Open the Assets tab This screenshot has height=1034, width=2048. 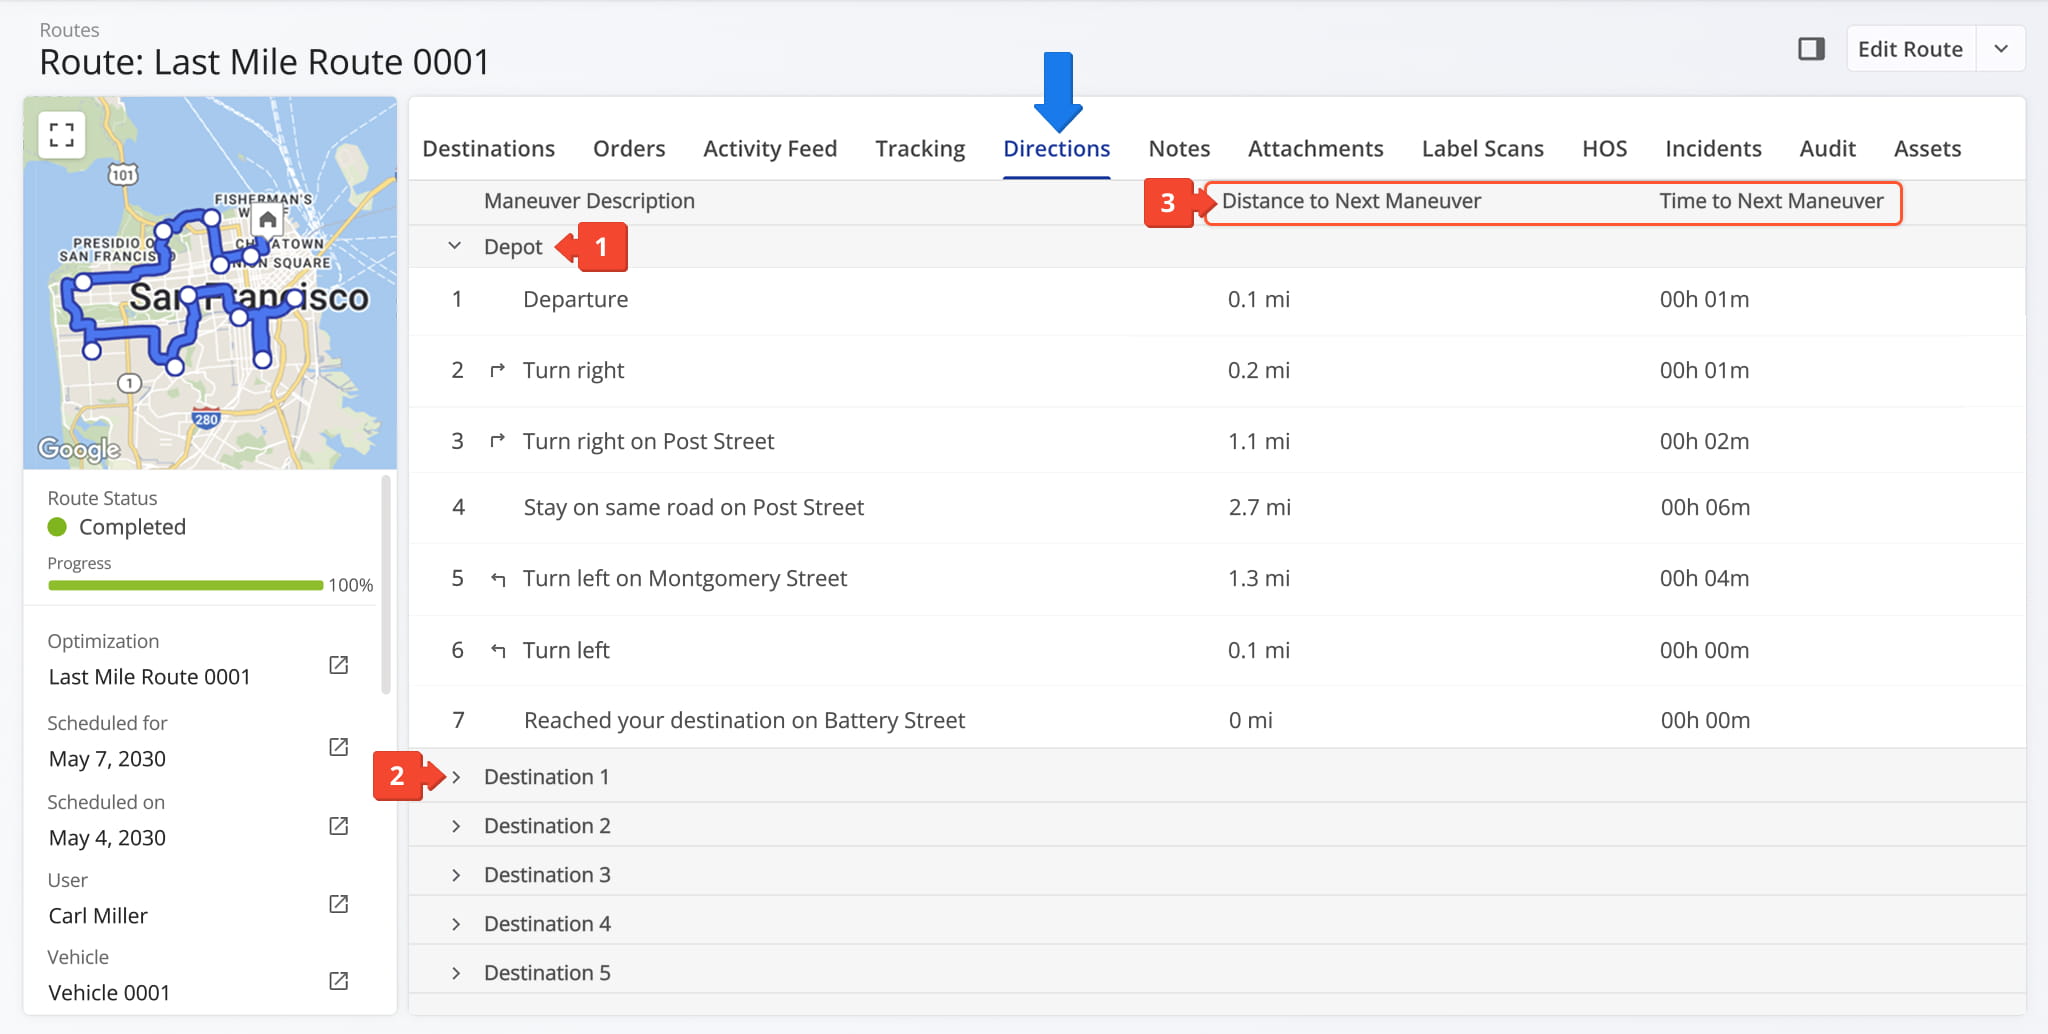point(1927,149)
